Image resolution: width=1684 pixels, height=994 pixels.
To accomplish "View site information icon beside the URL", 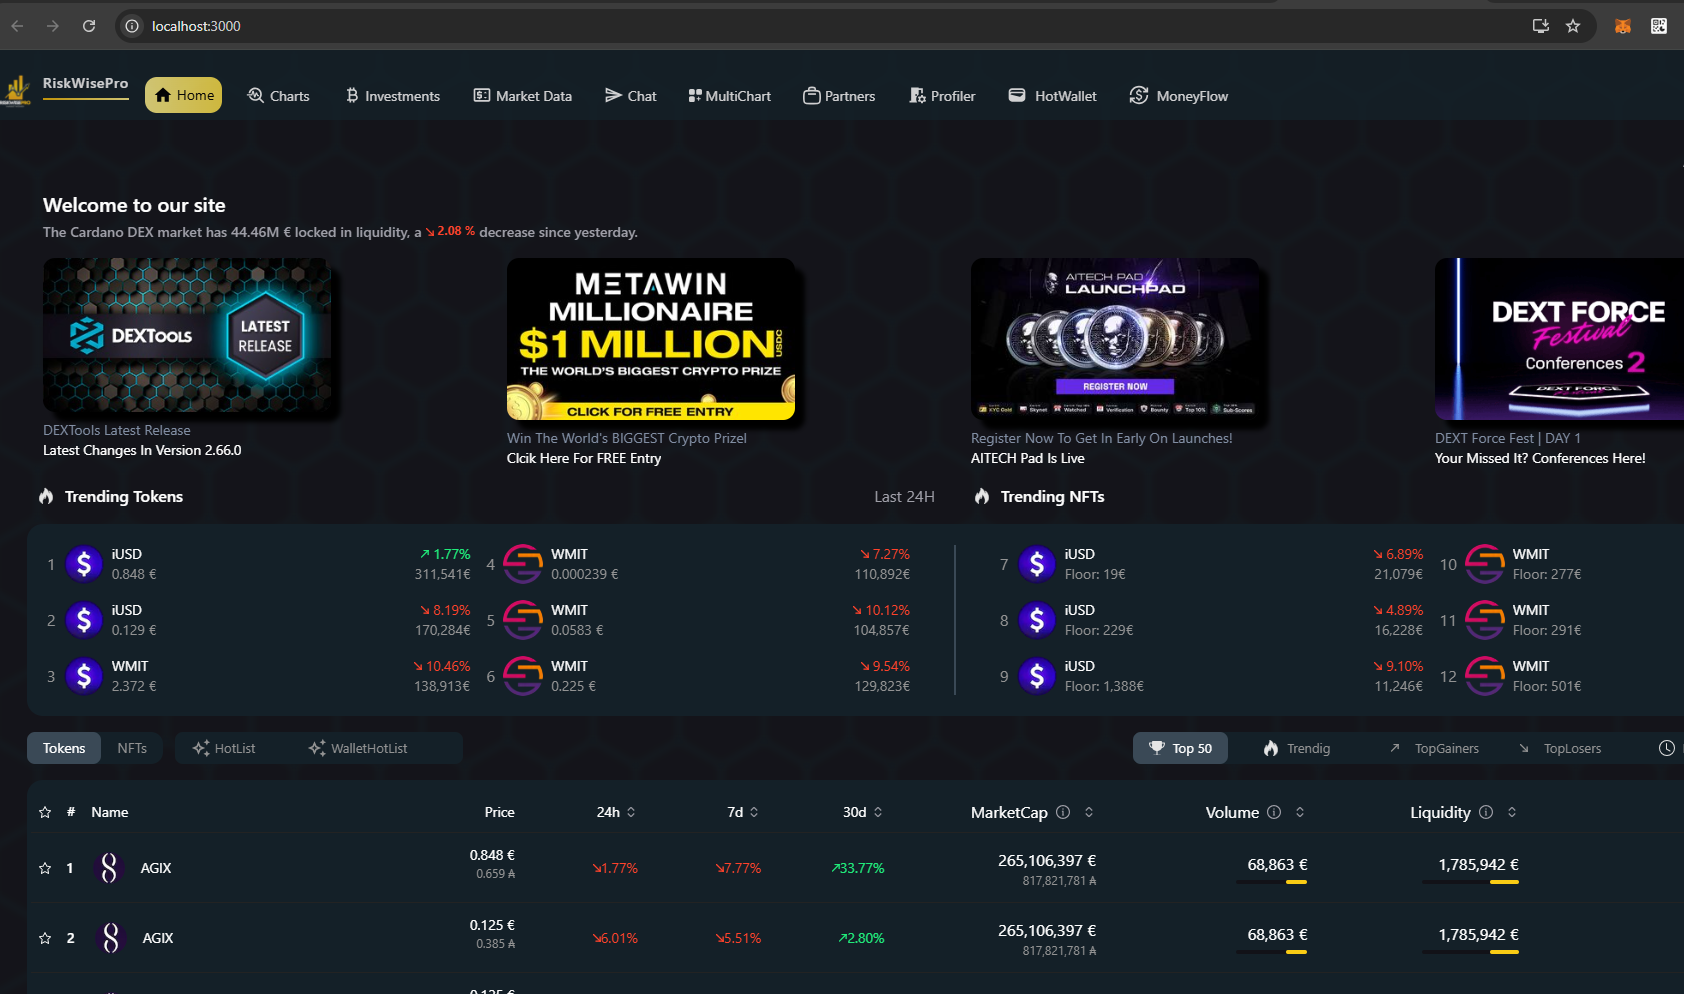I will click(x=132, y=26).
